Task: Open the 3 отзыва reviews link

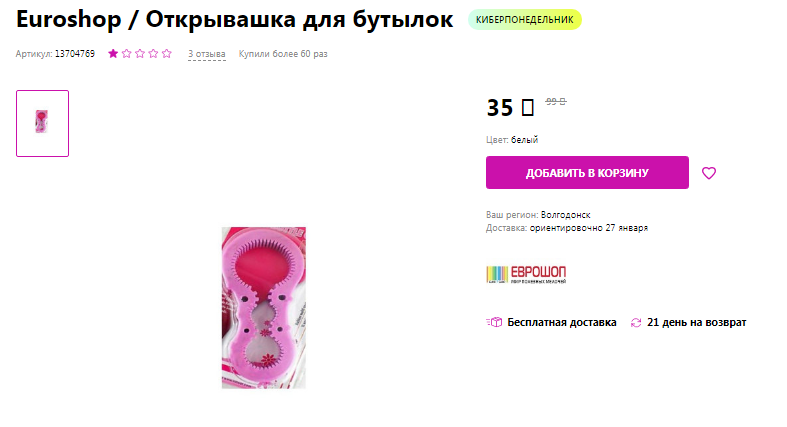Action: [x=207, y=54]
